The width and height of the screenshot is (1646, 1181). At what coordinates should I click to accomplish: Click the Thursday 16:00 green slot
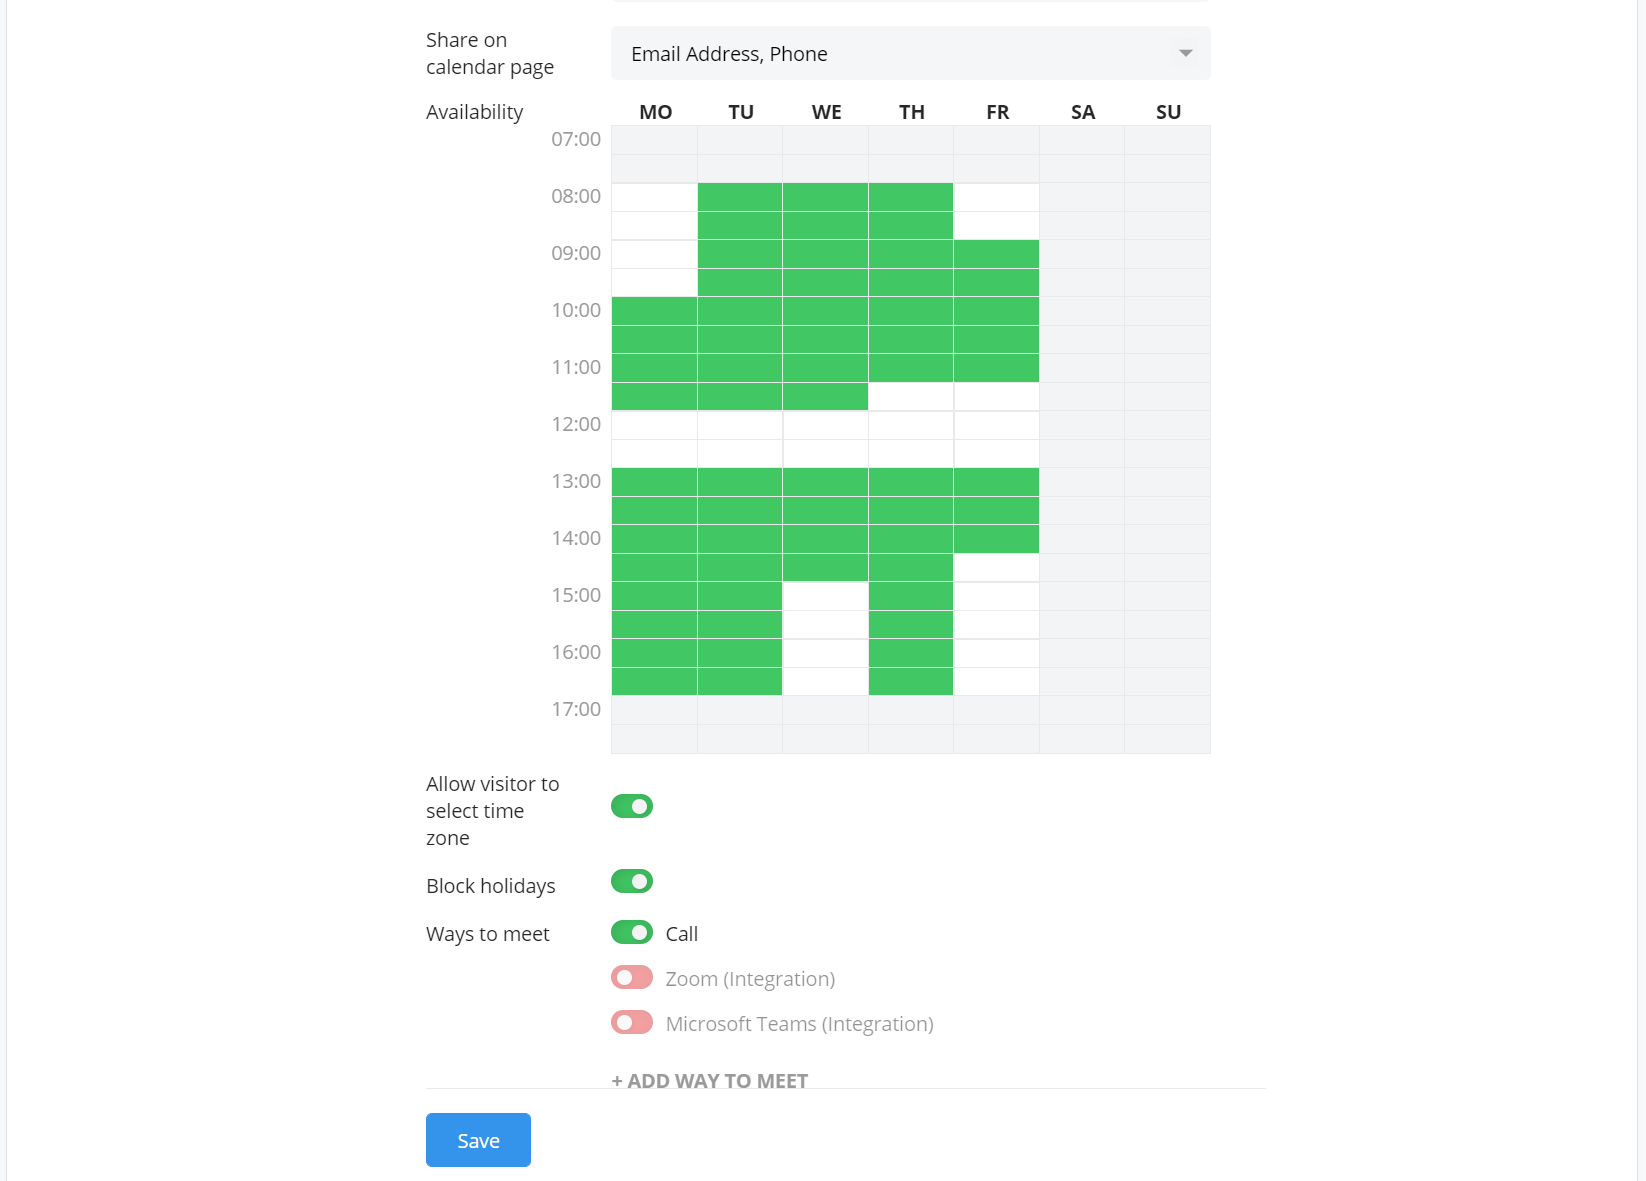(911, 653)
